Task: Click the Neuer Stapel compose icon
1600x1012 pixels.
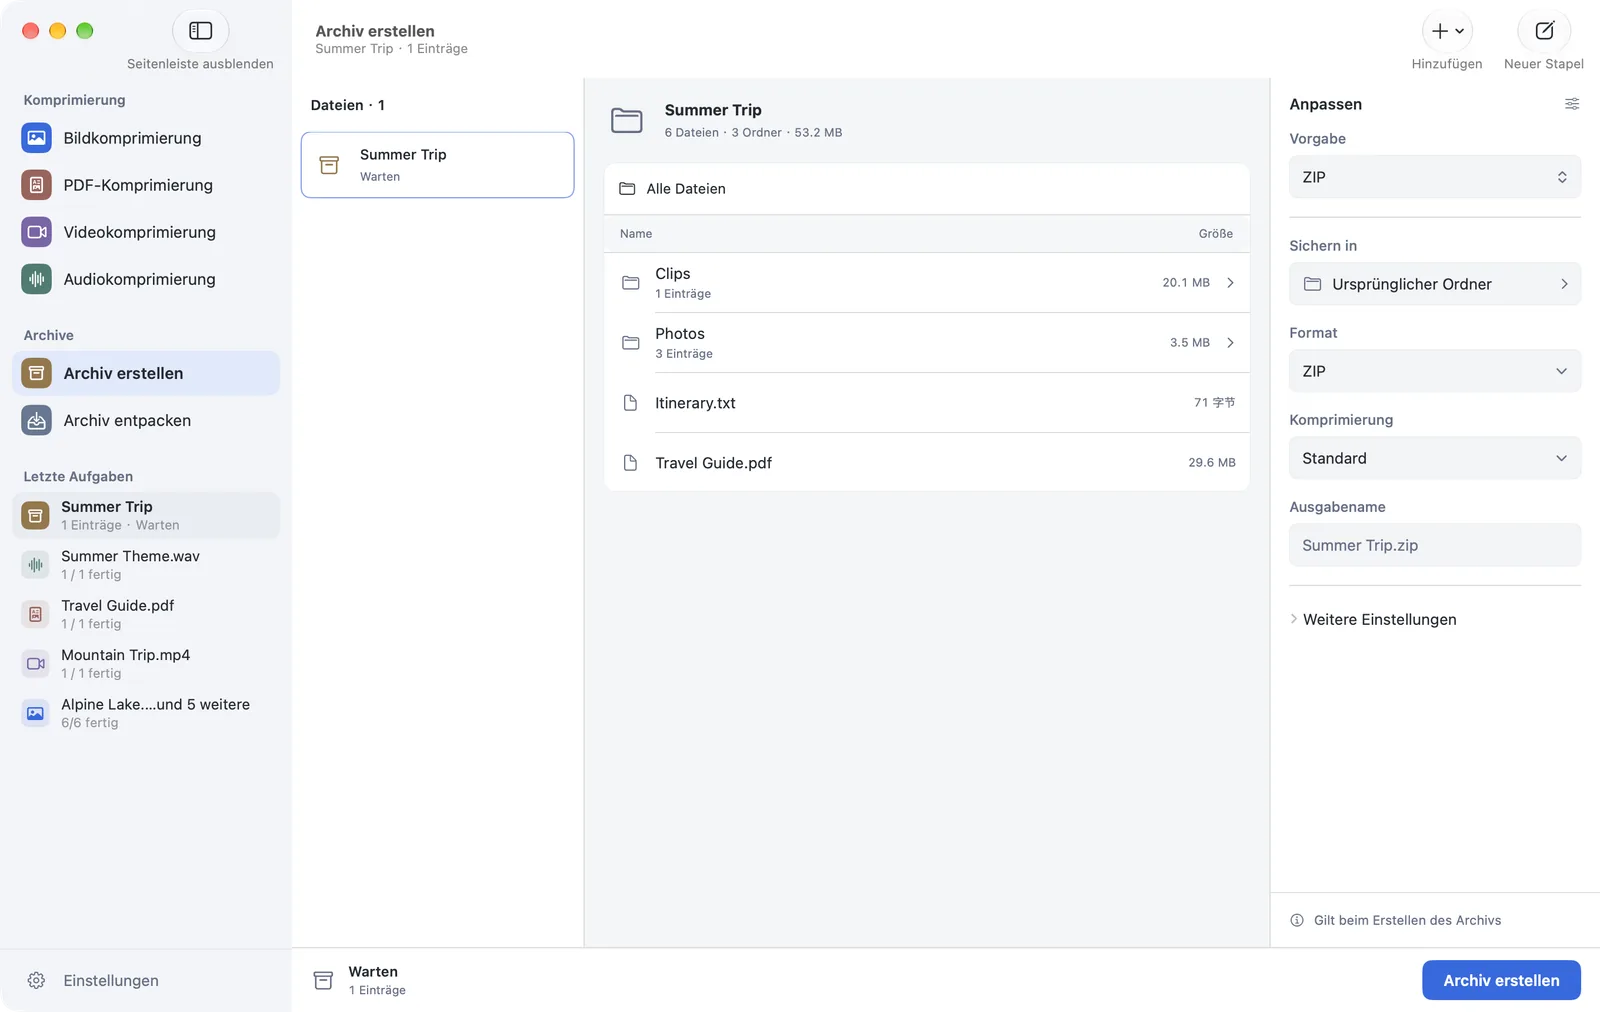Action: coord(1544,31)
